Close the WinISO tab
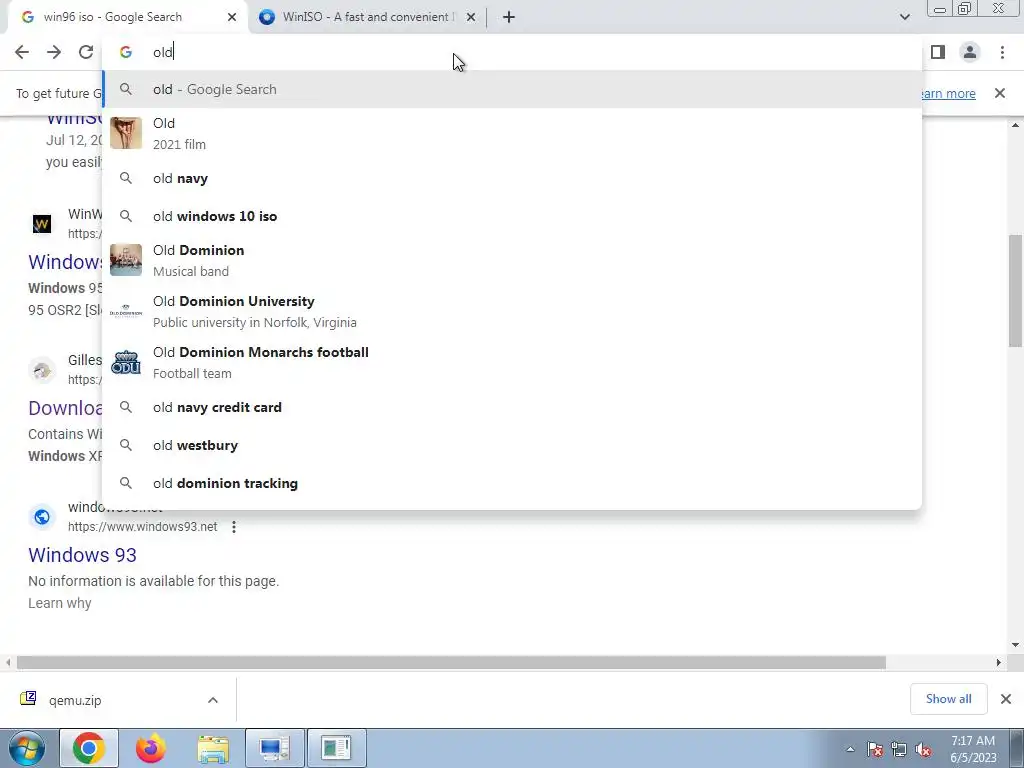 (x=471, y=17)
